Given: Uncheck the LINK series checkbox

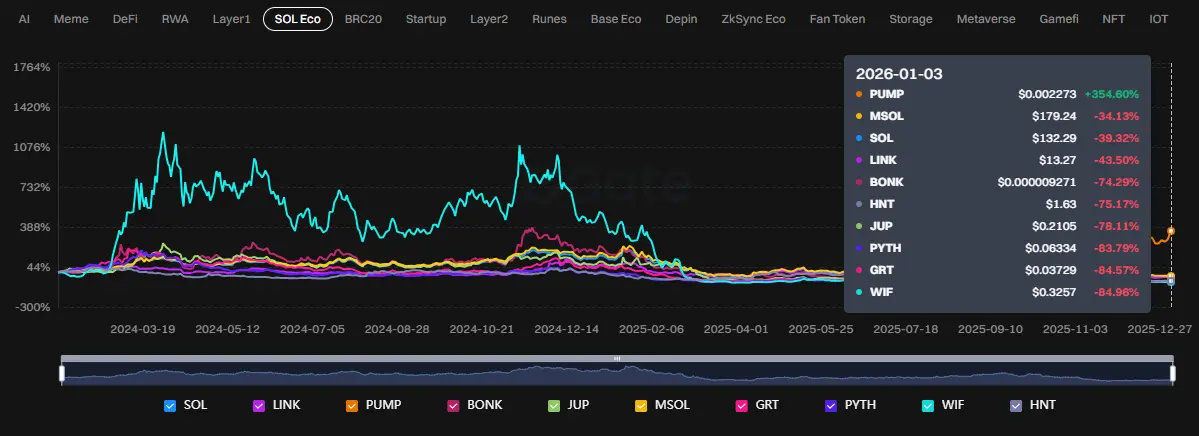Looking at the screenshot, I should tap(258, 405).
